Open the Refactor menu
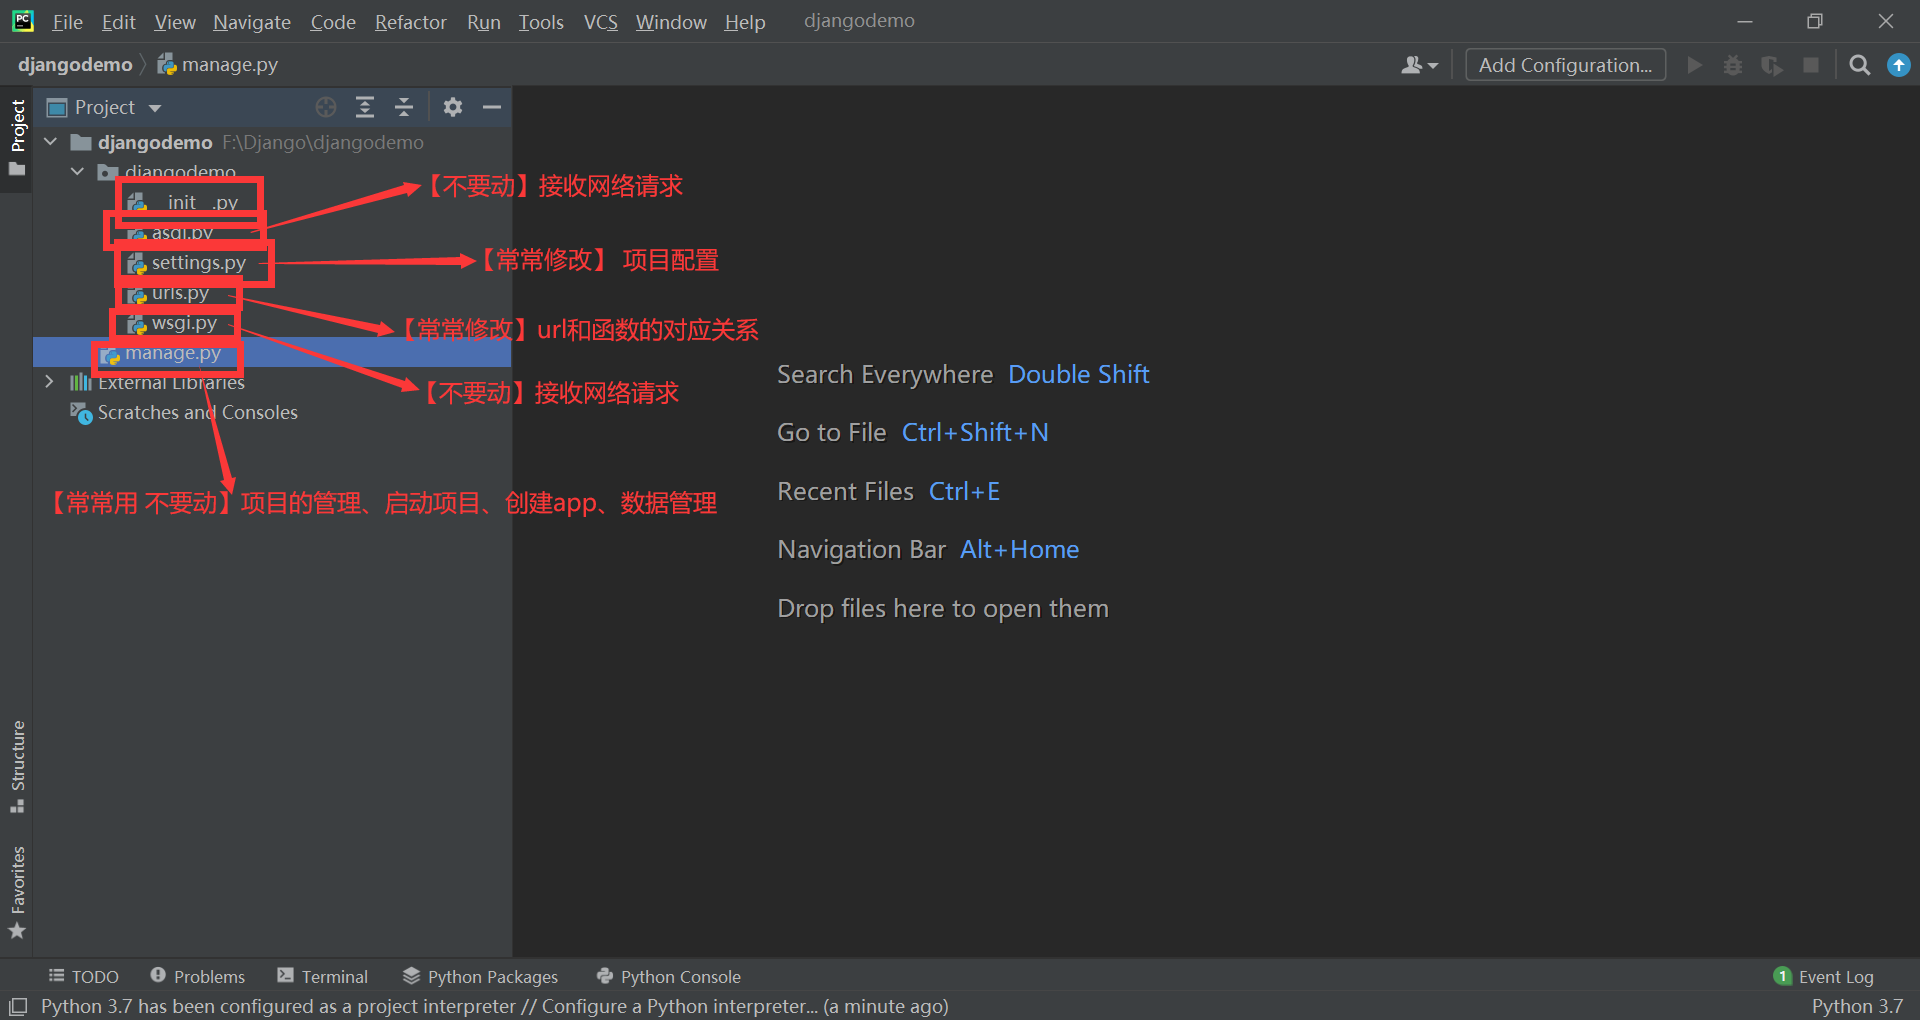The height and width of the screenshot is (1020, 1920). pos(411,22)
